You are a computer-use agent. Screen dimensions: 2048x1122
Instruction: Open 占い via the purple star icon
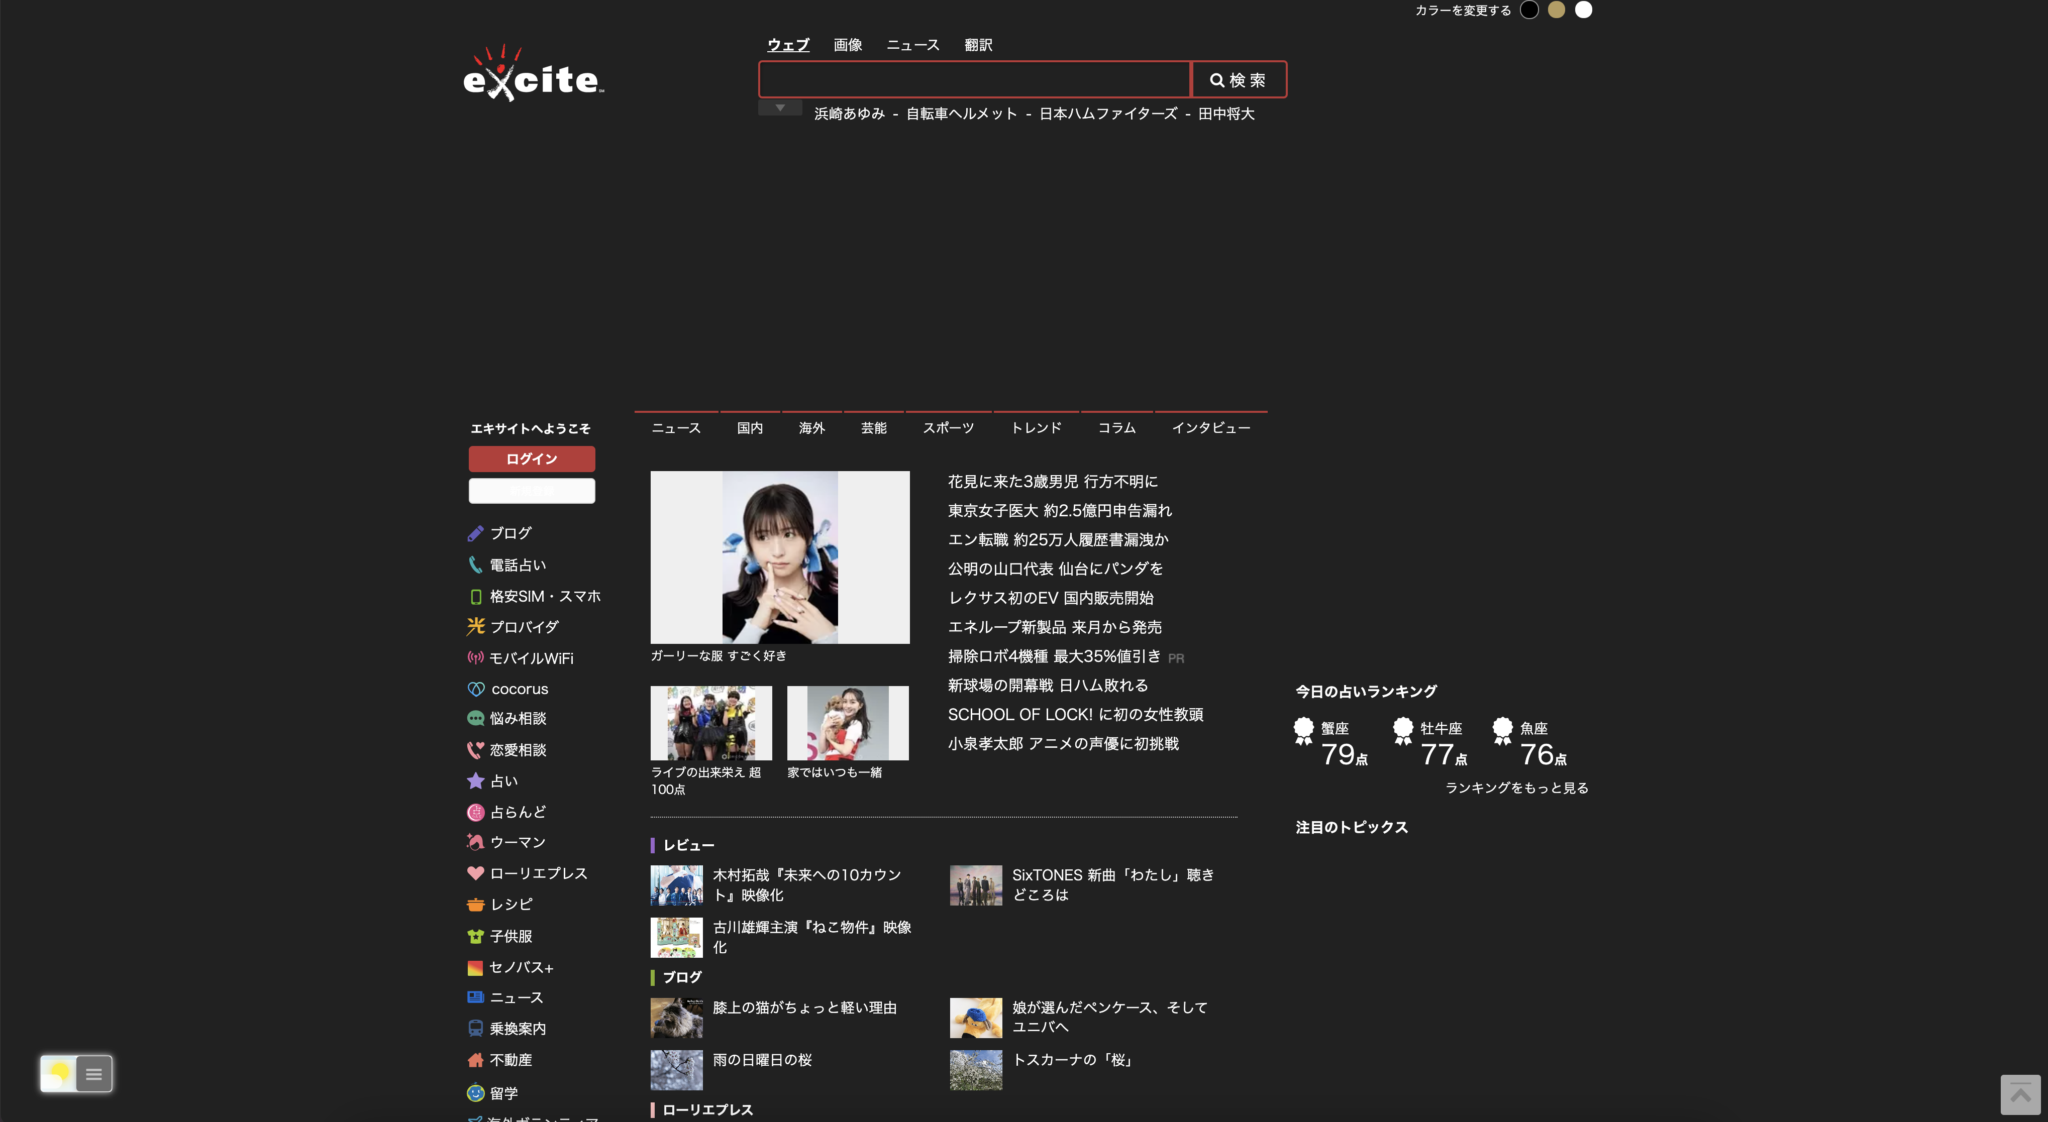(x=476, y=781)
